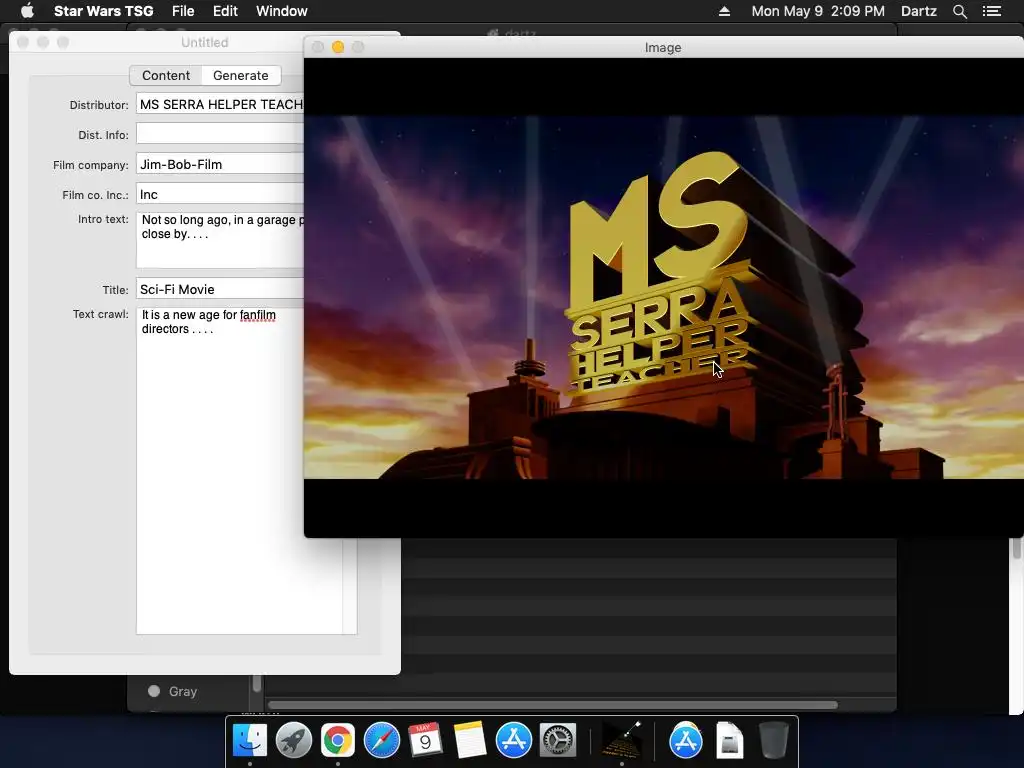Launch Safari from the Dock

point(381,741)
